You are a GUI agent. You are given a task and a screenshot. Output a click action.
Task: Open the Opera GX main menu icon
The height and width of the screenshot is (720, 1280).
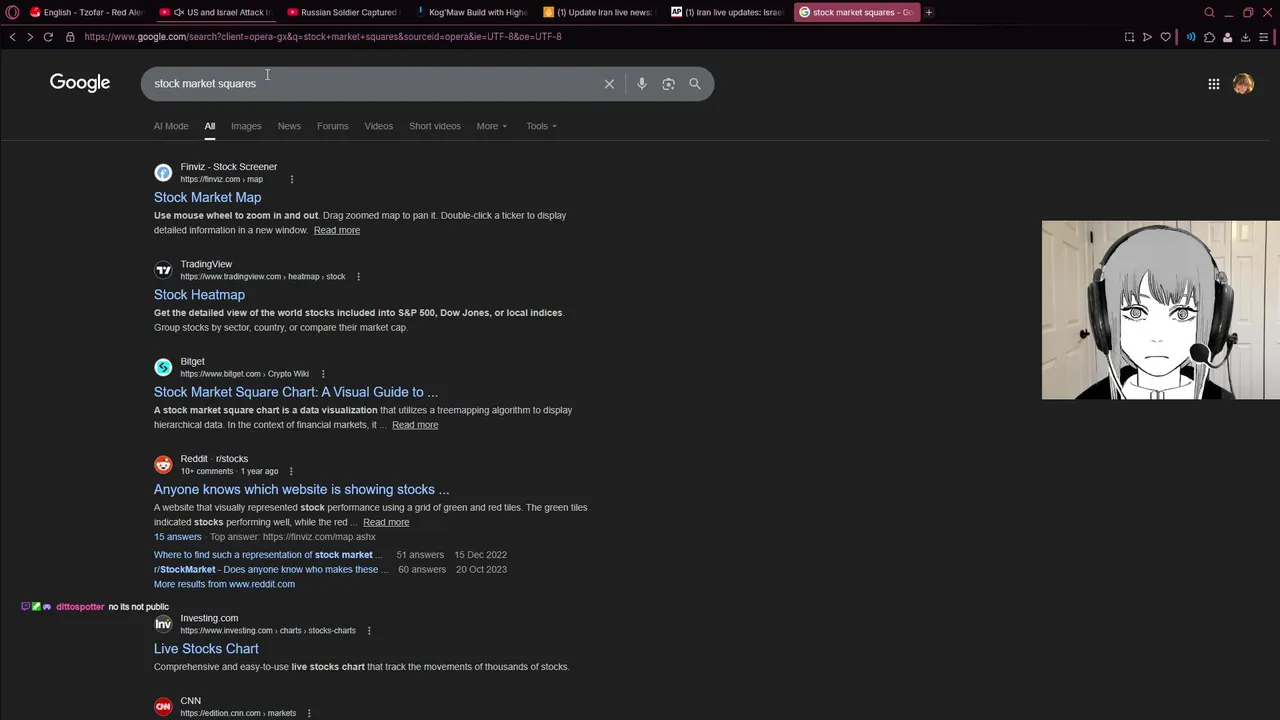tap(12, 12)
